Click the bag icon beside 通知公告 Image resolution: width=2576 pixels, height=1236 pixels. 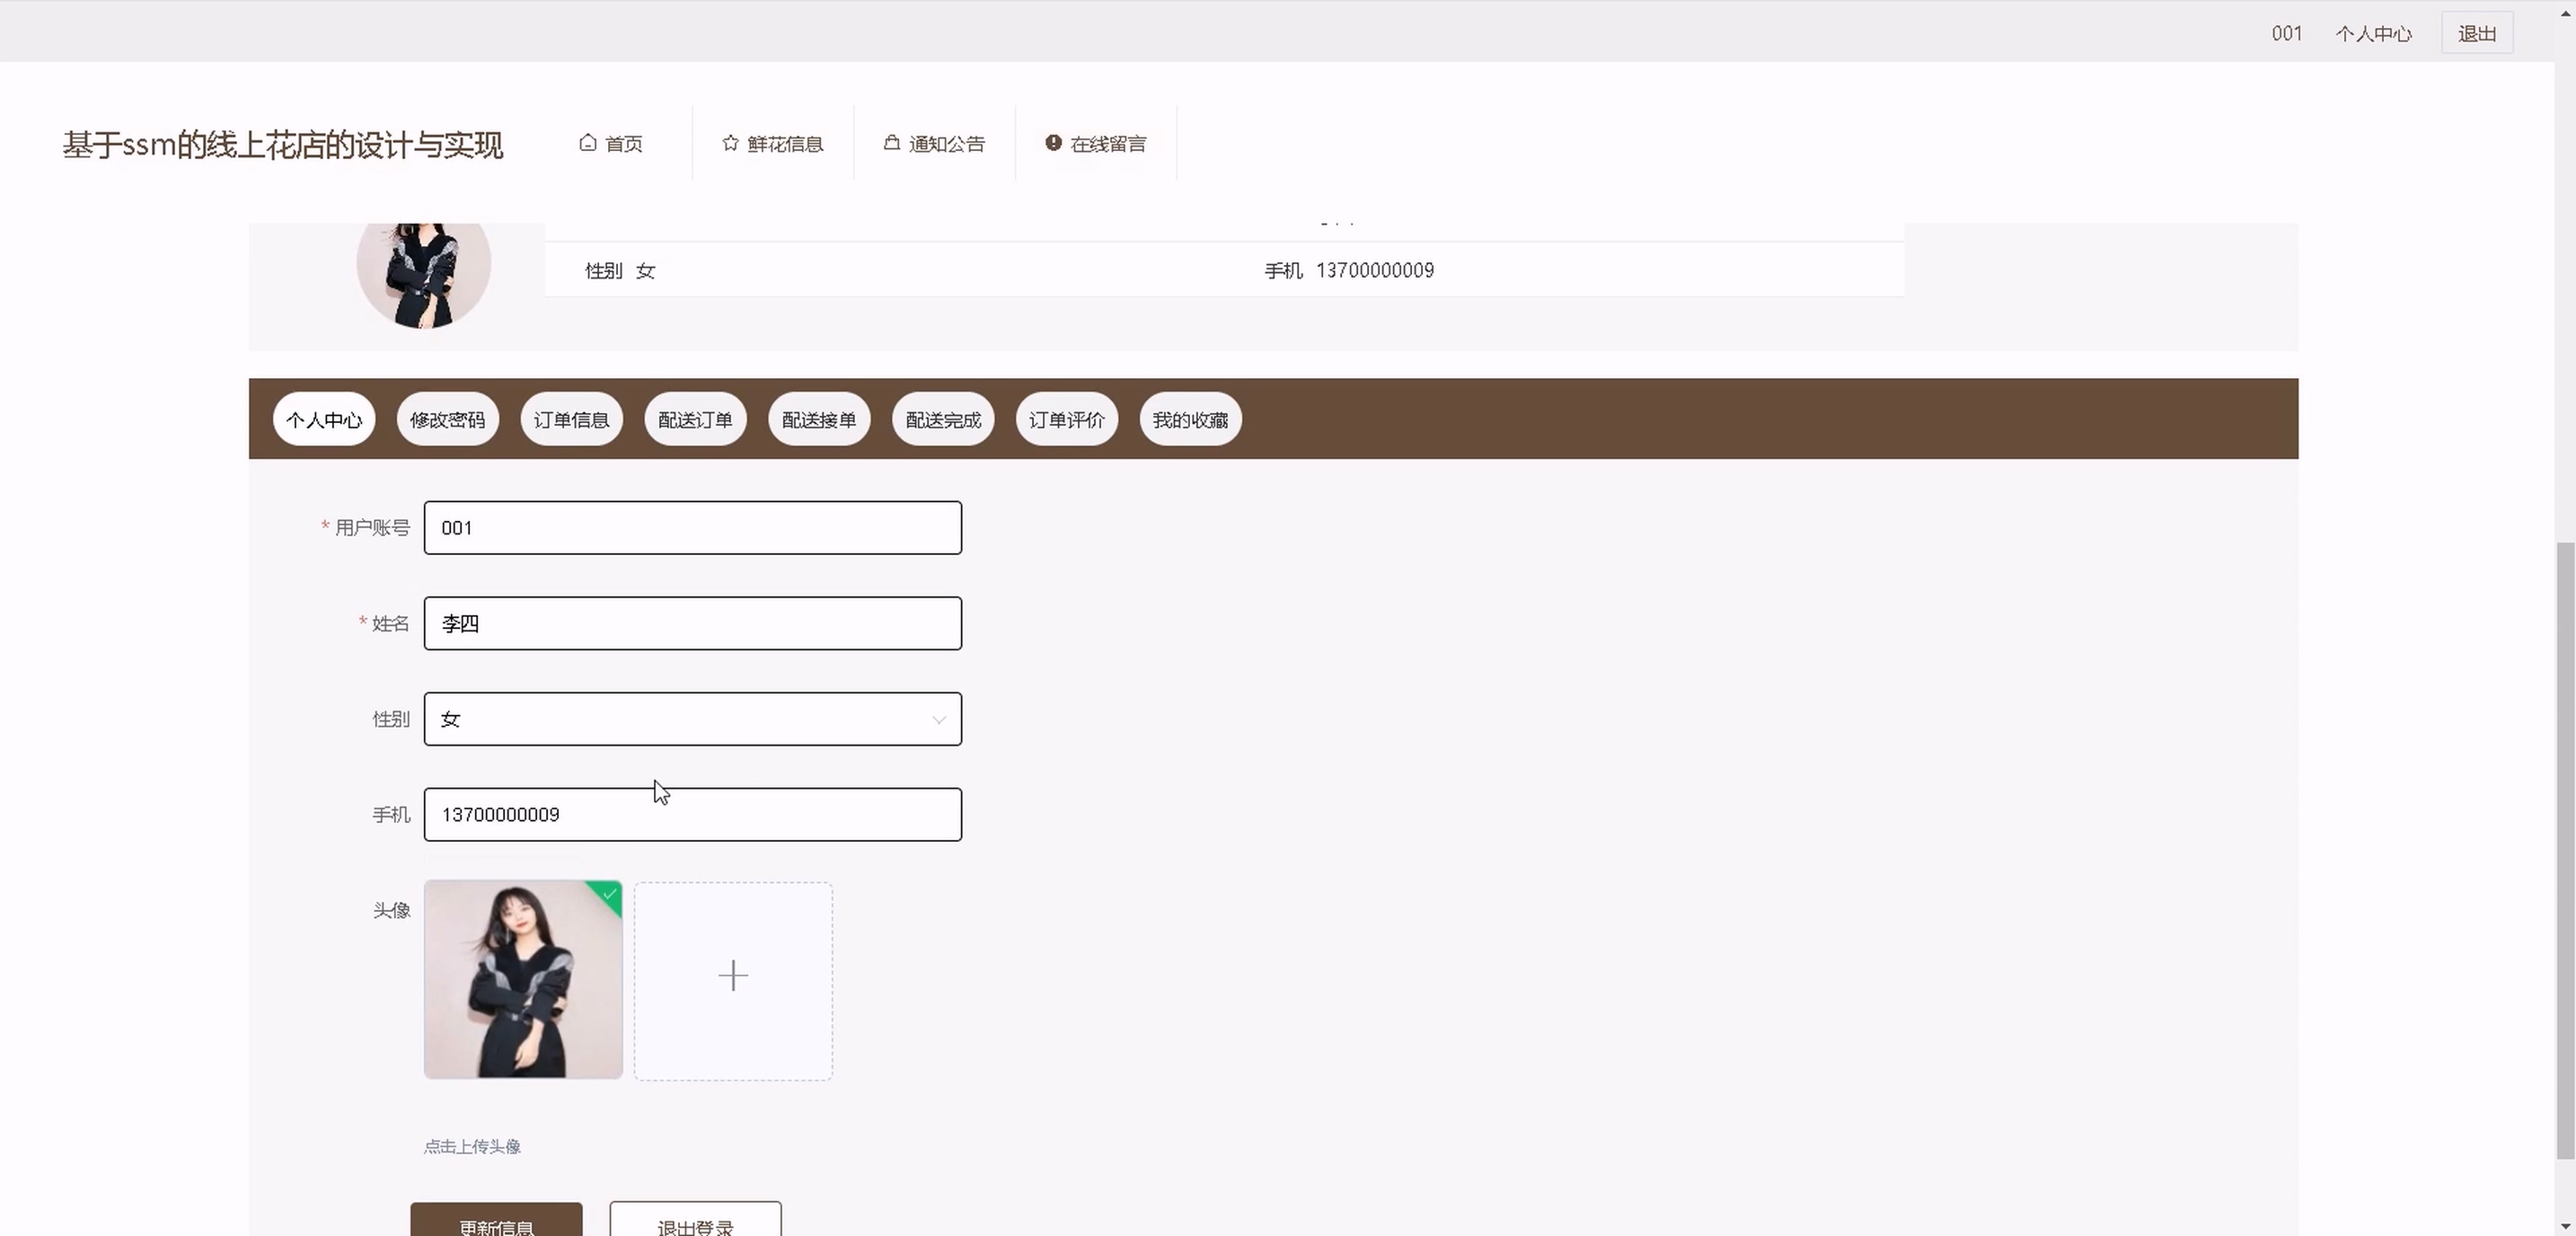pyautogui.click(x=891, y=143)
